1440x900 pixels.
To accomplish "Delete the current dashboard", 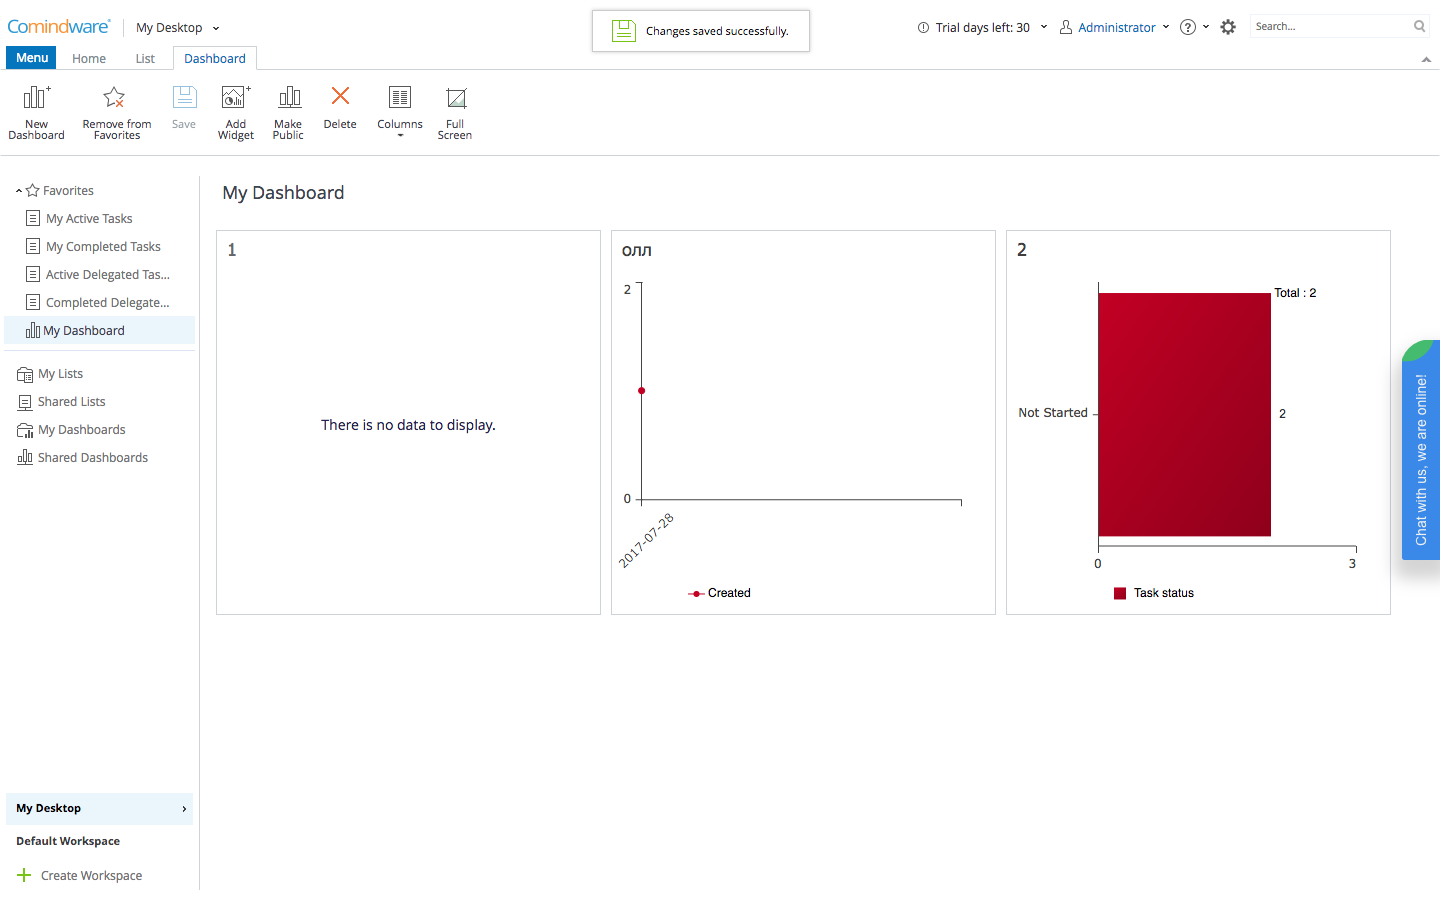I will (340, 97).
